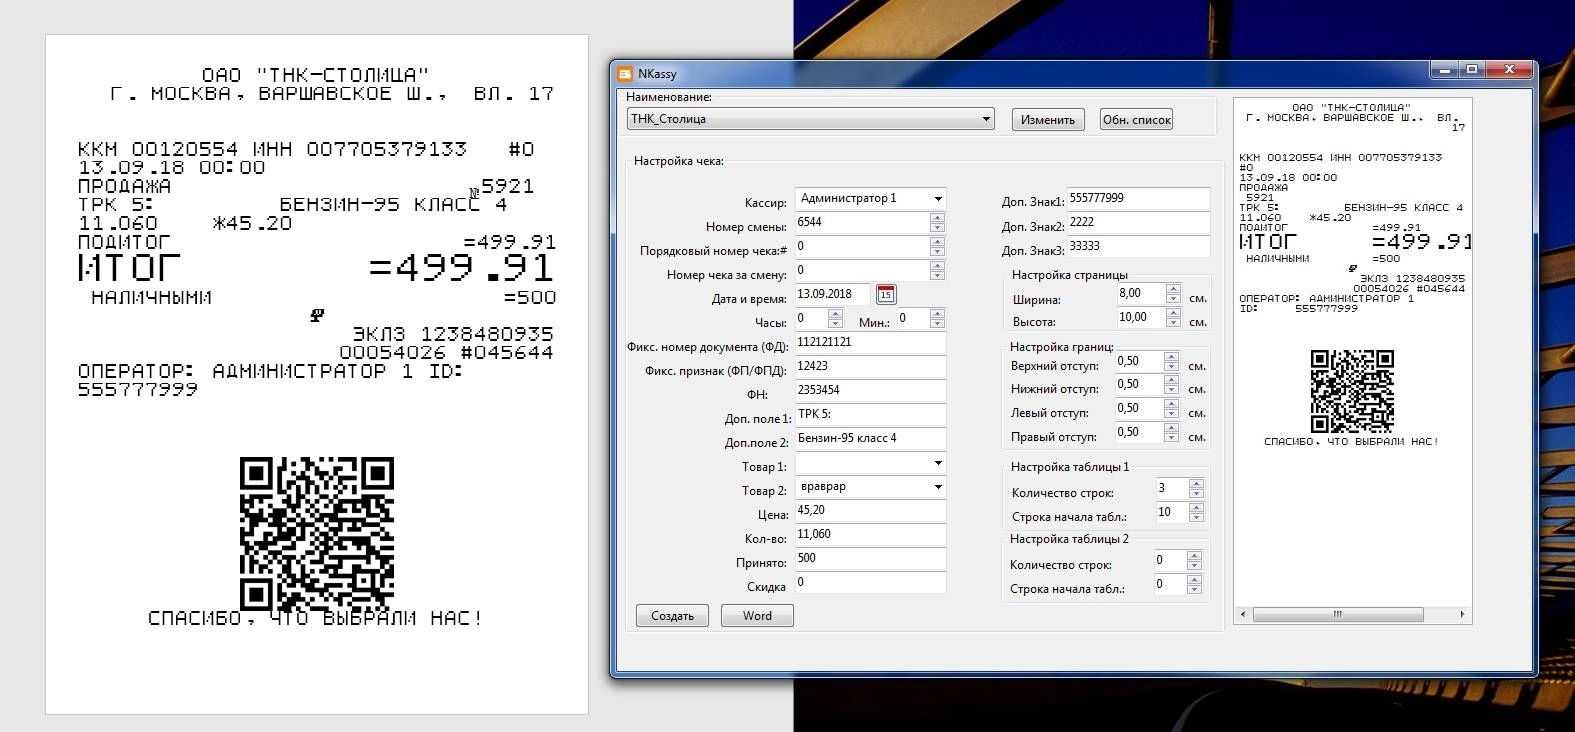Click the Нижний отступ spinner
The image size is (1575, 732).
pyautogui.click(x=1171, y=385)
